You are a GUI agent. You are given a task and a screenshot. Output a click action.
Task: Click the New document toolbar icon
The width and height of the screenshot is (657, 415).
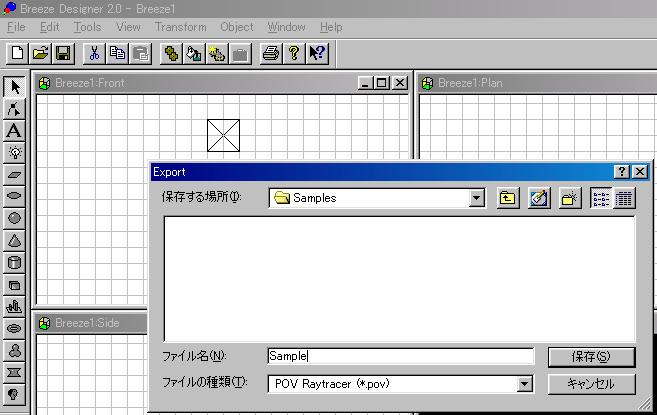(18, 54)
